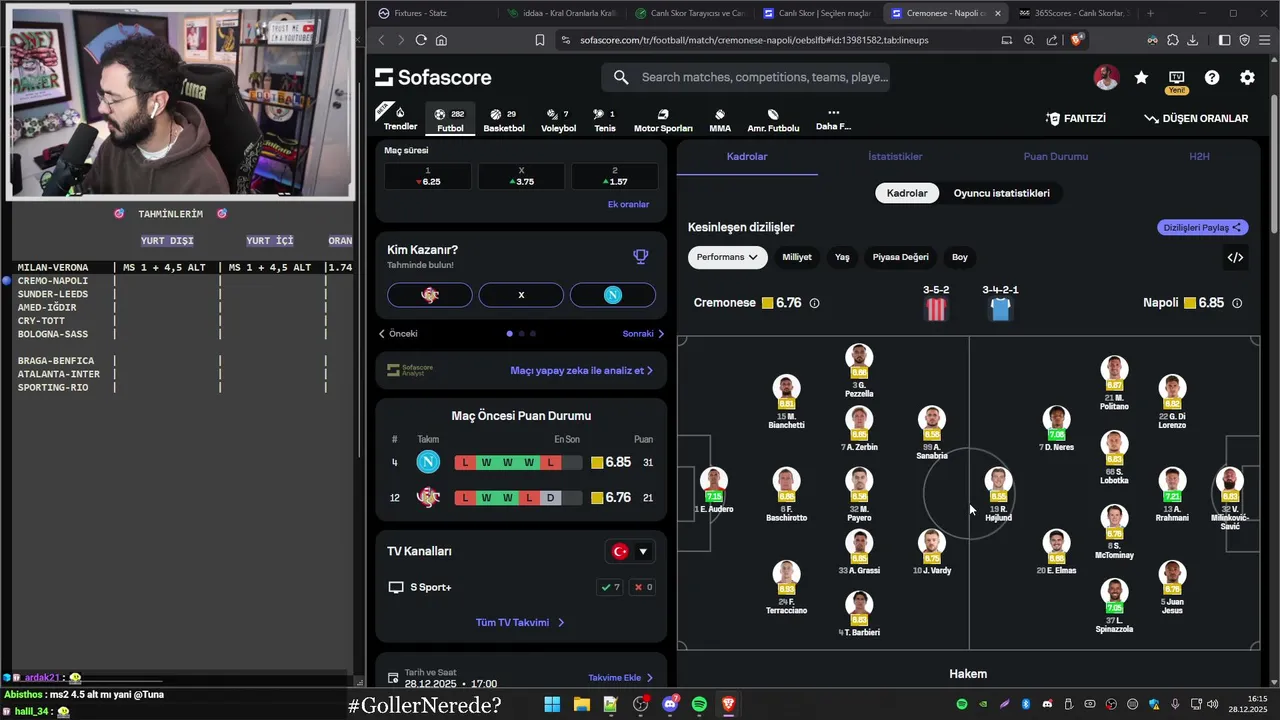Select the MMA sport category
The height and width of the screenshot is (720, 1280).
(x=720, y=120)
